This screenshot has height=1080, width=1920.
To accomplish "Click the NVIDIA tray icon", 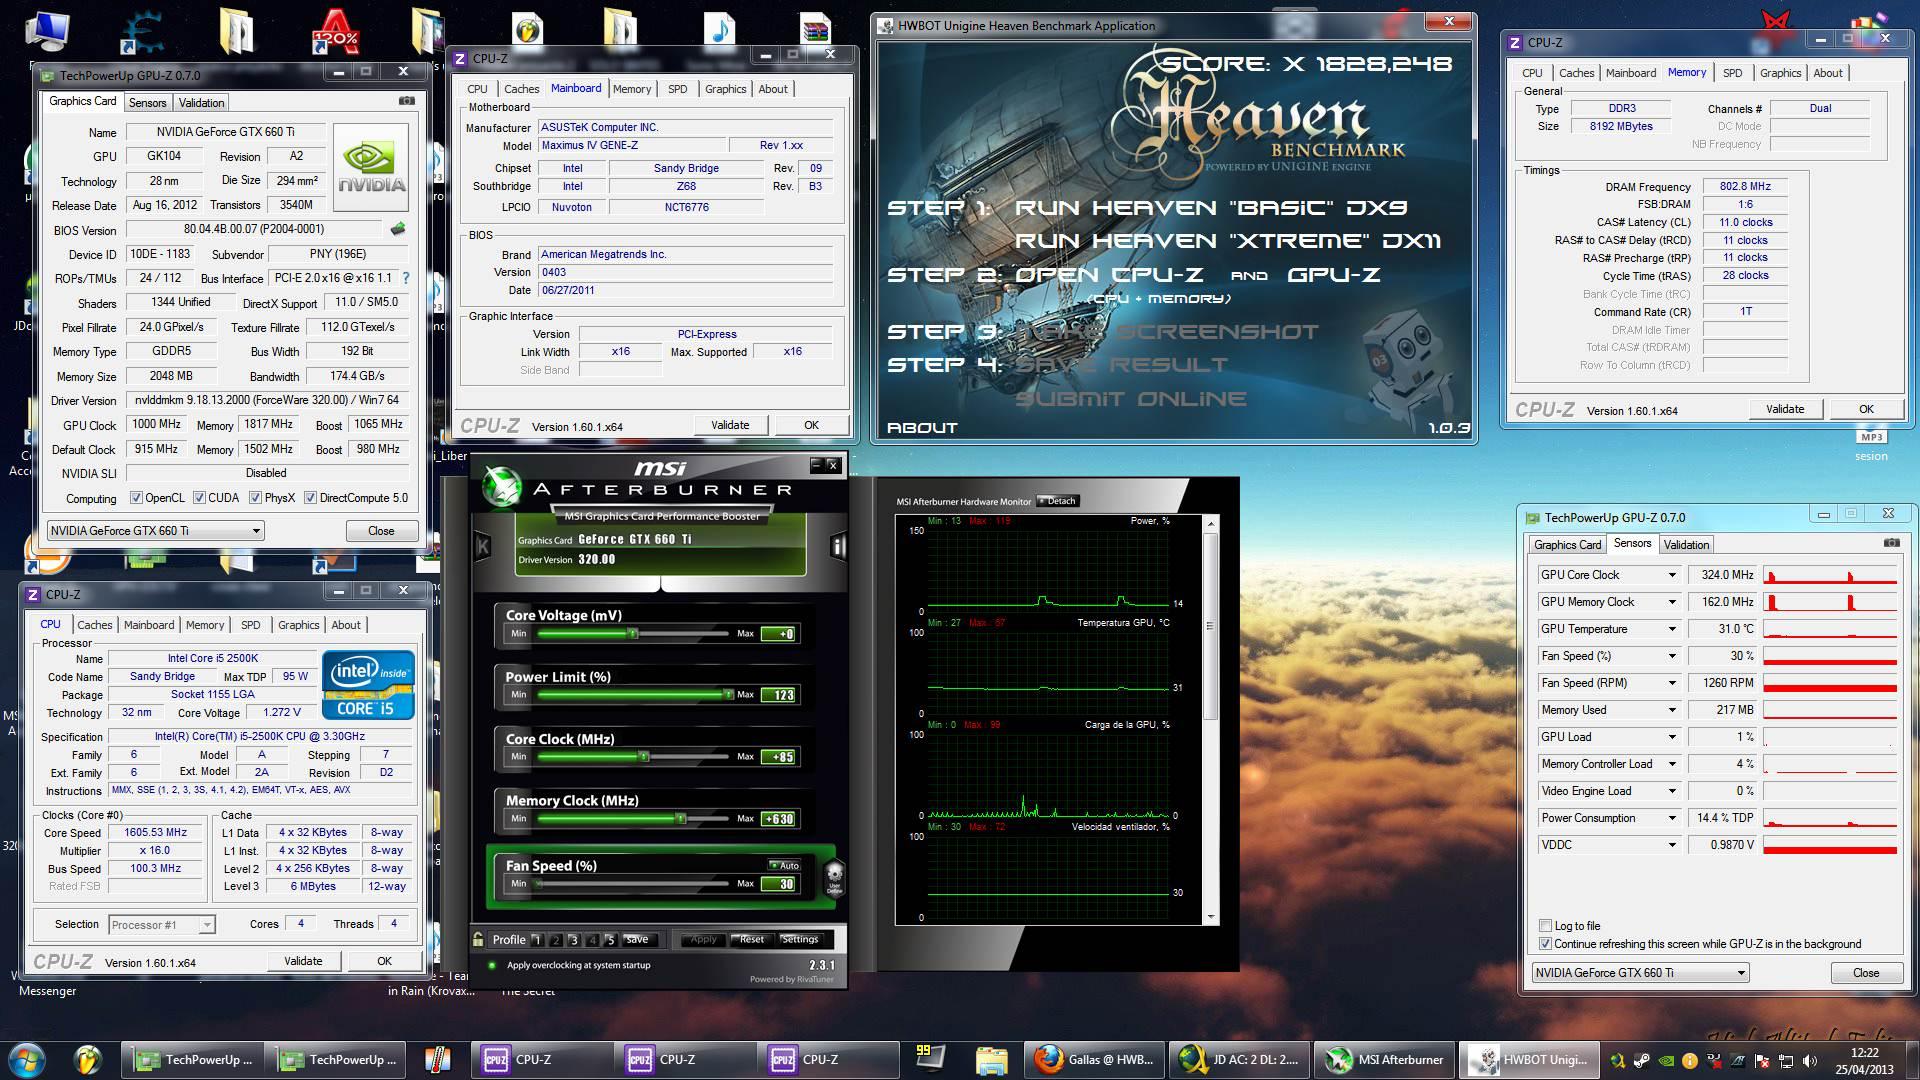I will pyautogui.click(x=1665, y=1060).
